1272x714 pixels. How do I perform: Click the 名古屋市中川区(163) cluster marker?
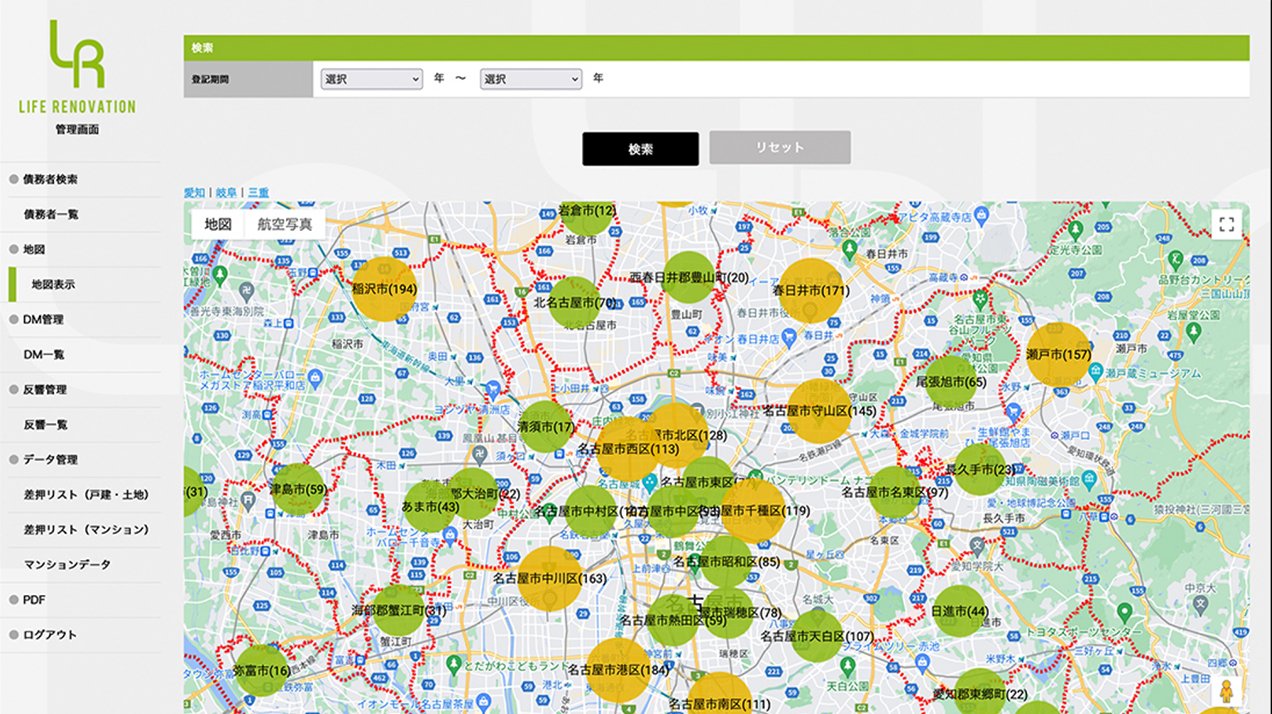(x=550, y=578)
